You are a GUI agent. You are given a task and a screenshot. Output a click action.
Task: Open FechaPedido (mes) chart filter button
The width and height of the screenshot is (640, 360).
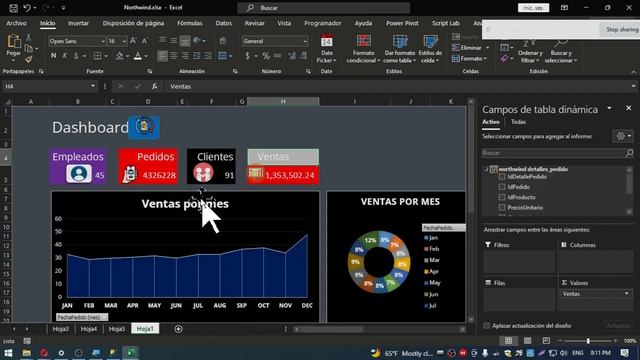click(82, 317)
